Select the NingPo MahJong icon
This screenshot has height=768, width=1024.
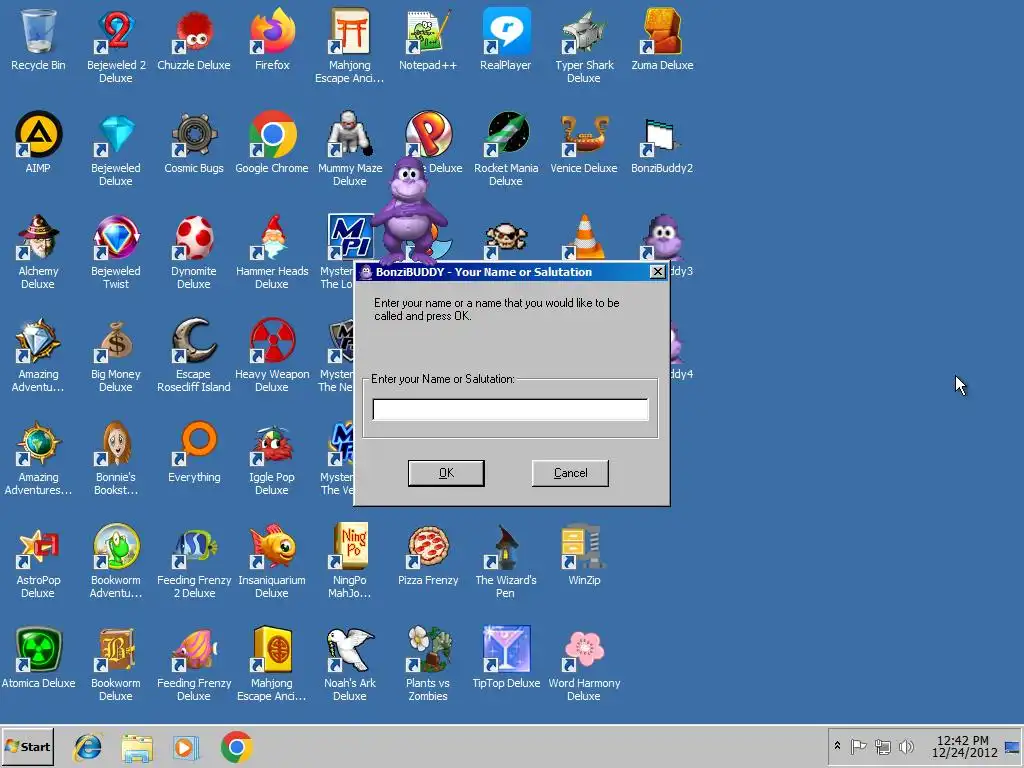(x=349, y=560)
